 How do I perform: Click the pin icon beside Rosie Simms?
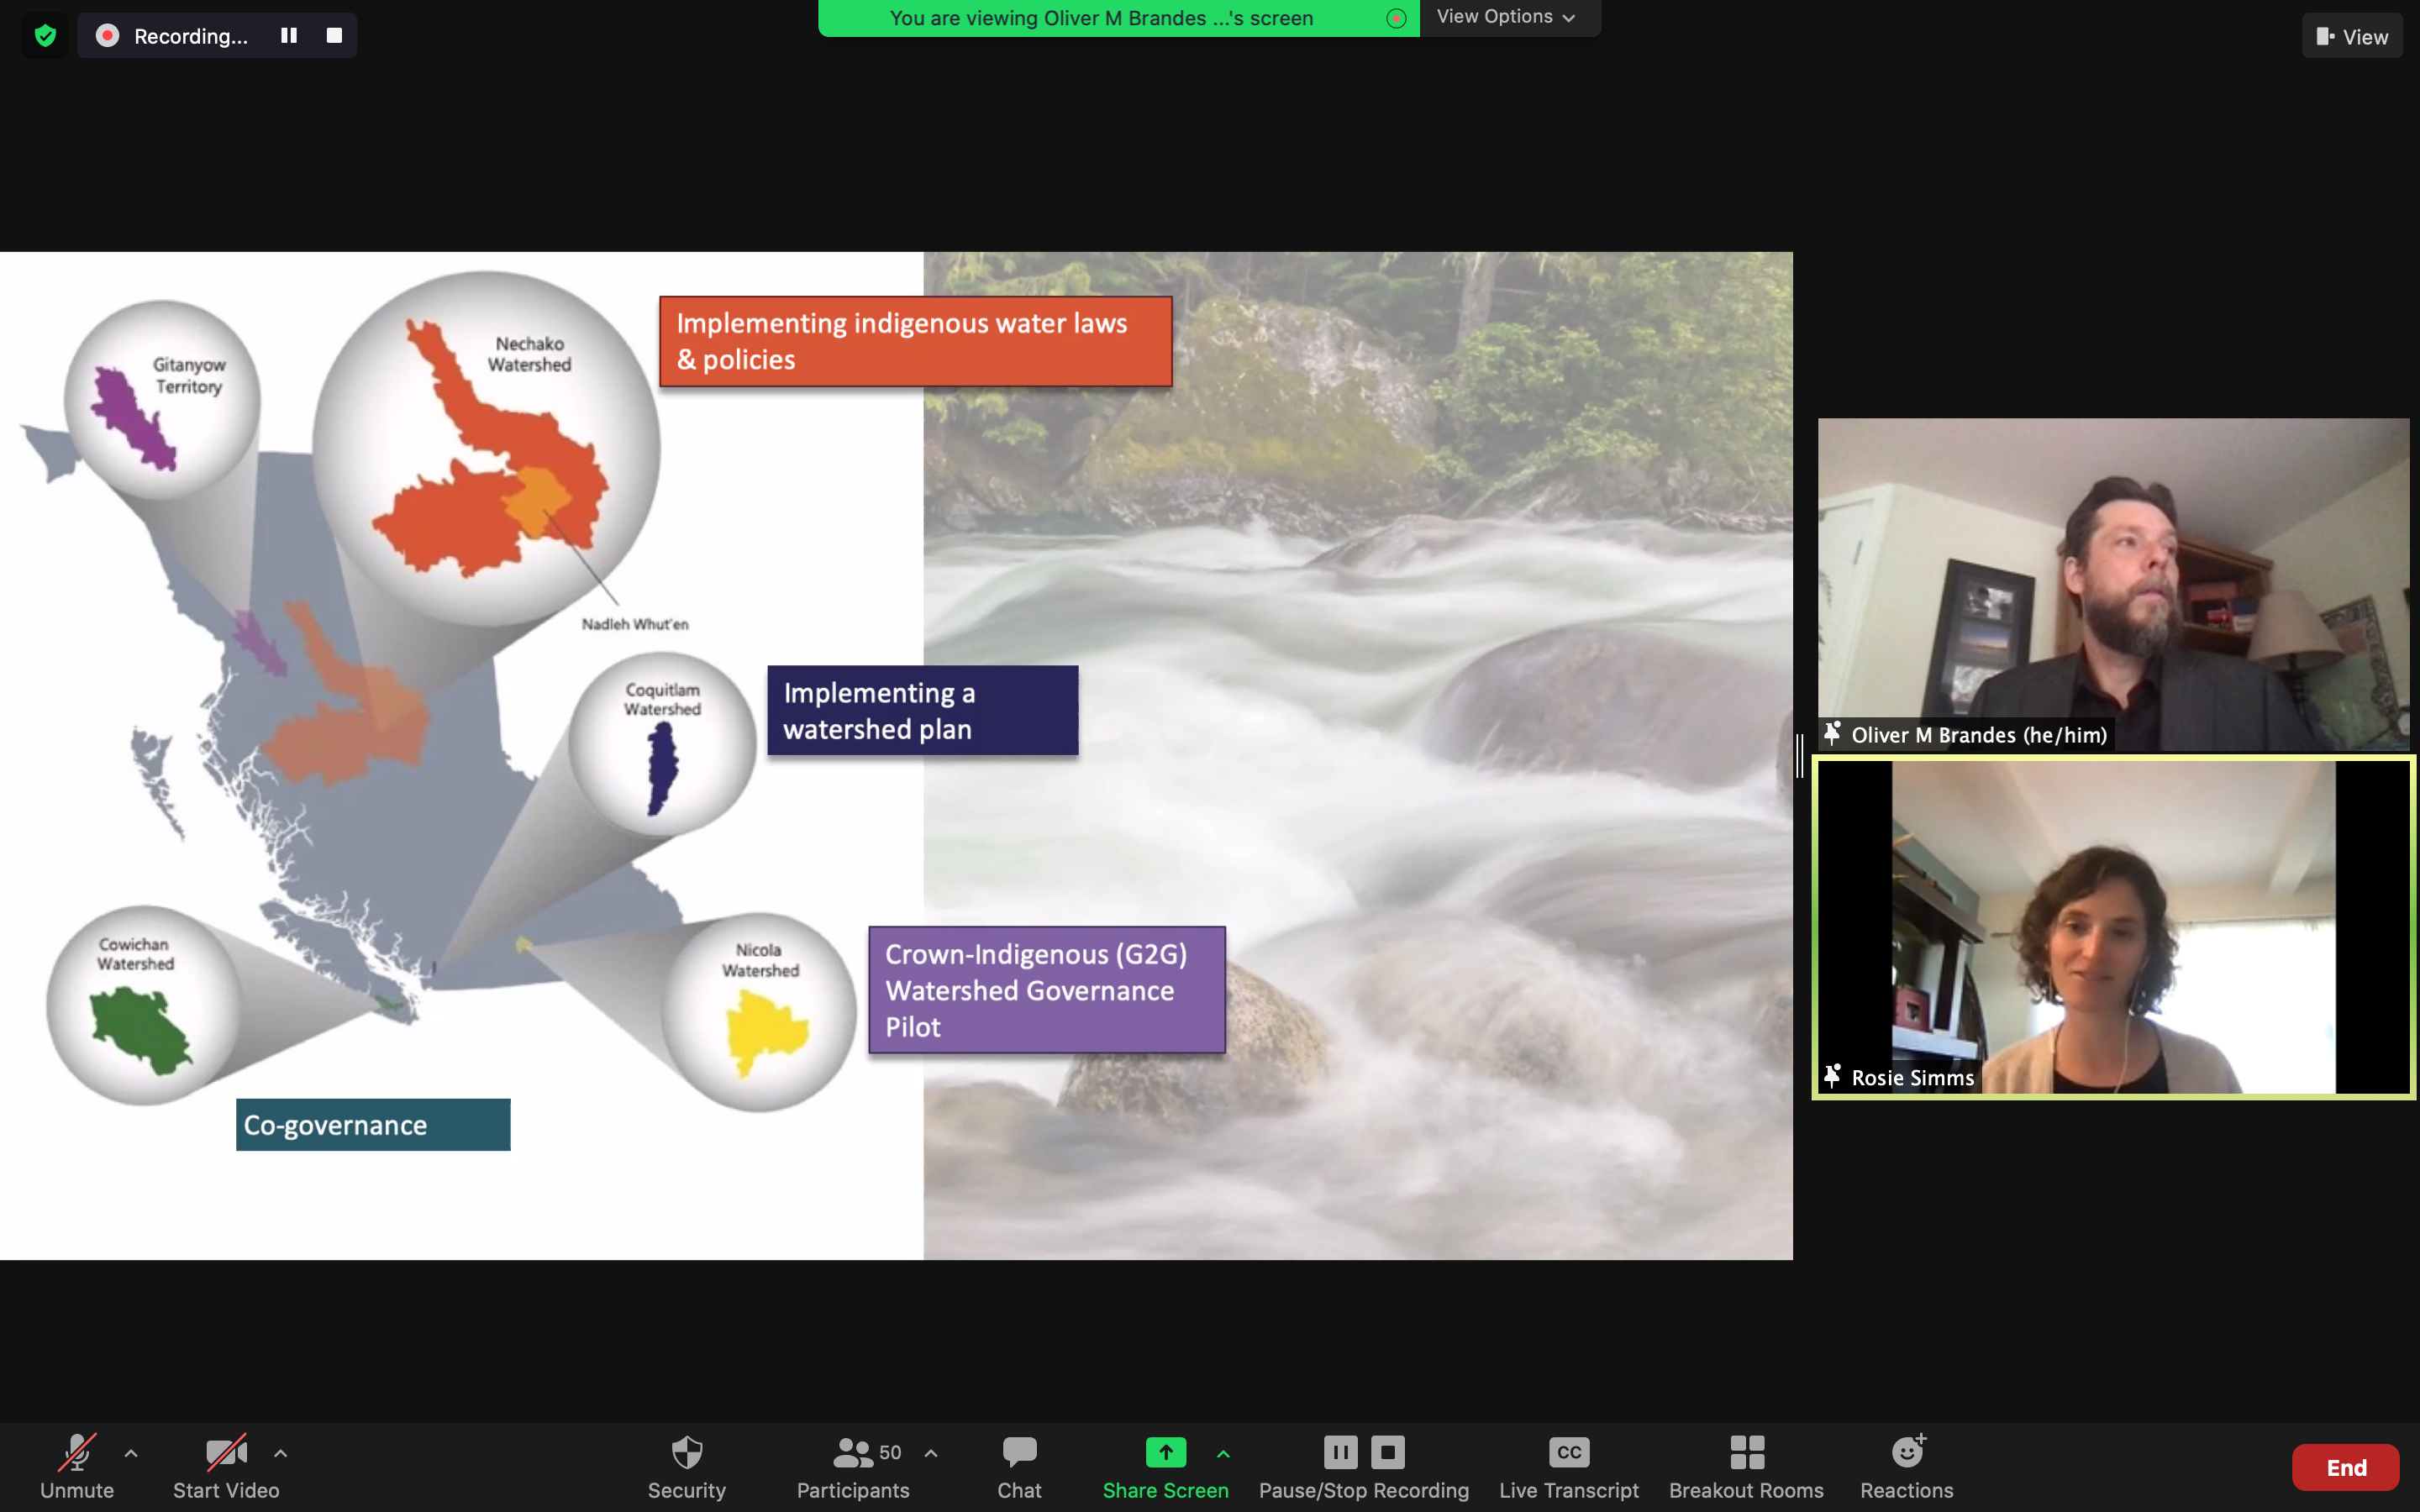tap(1832, 1077)
